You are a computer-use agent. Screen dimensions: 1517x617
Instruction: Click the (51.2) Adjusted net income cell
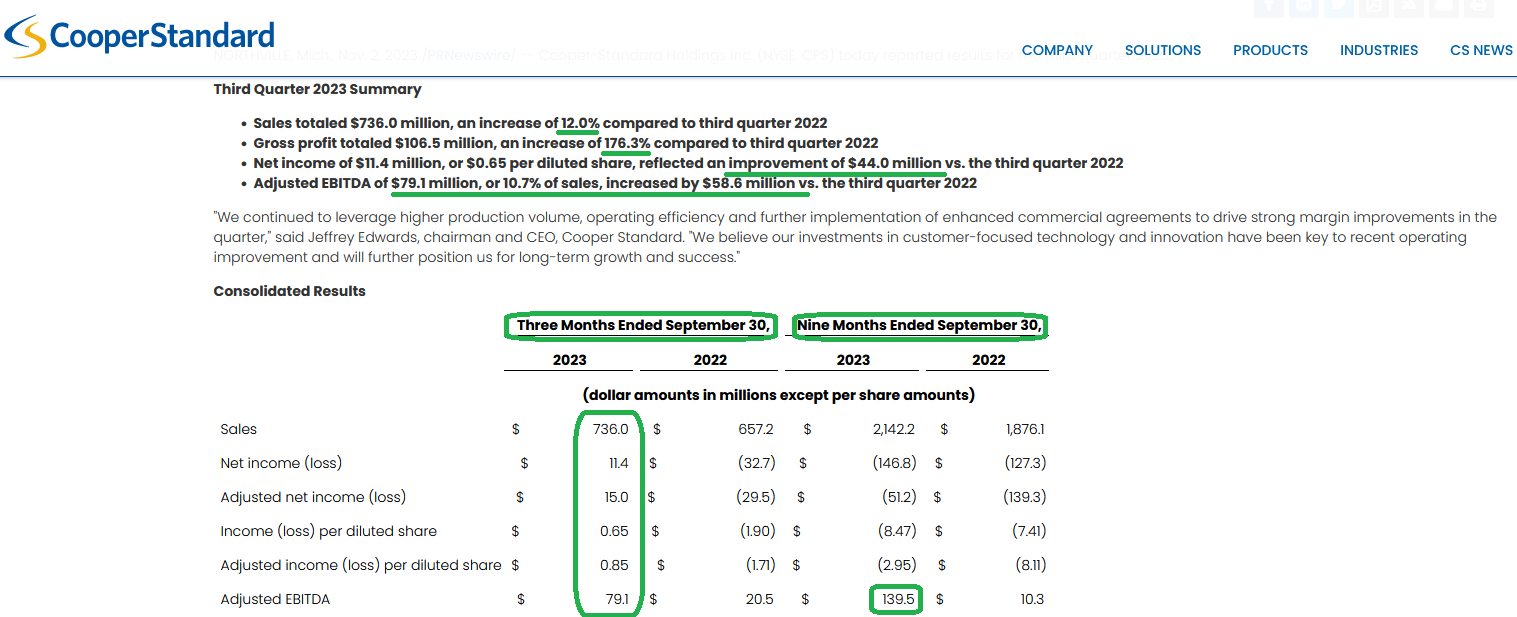tap(898, 497)
